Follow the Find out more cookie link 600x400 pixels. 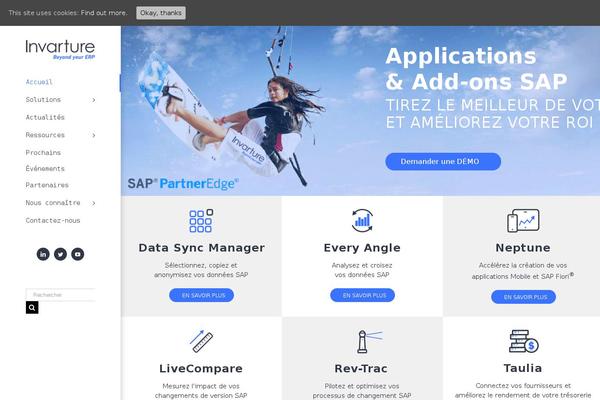(x=104, y=13)
